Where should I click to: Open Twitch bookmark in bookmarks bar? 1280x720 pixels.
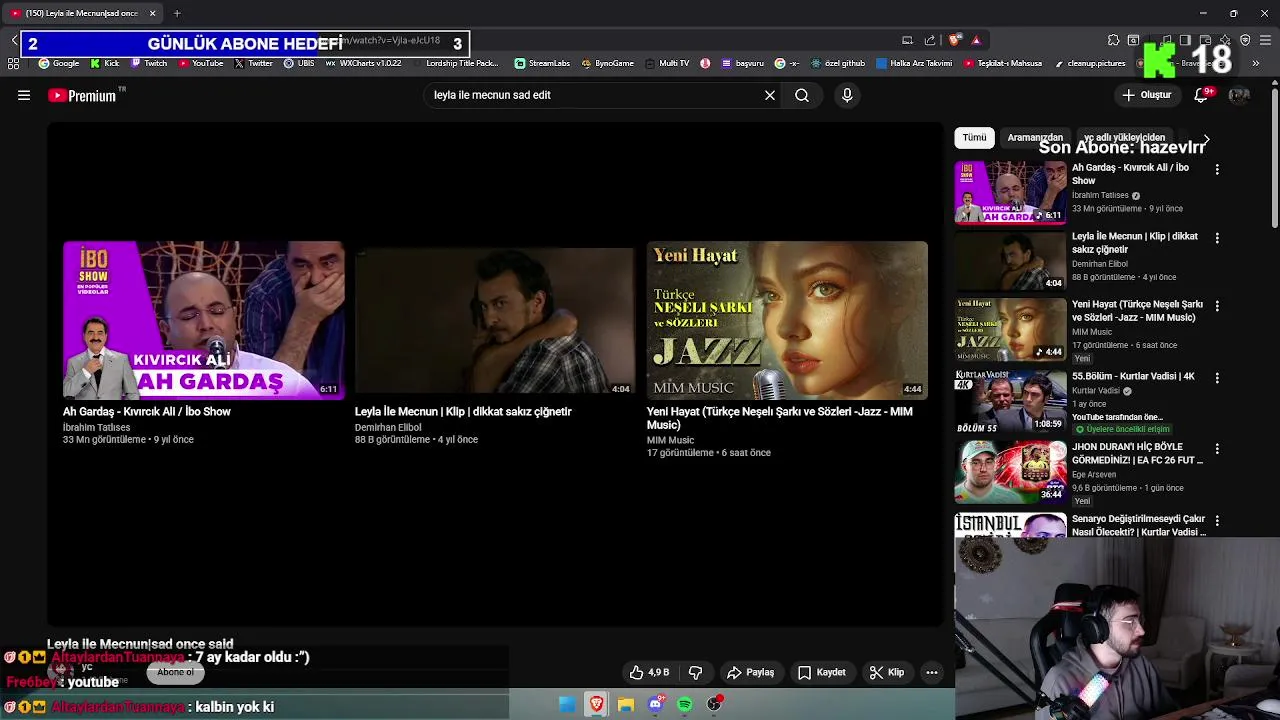click(149, 63)
